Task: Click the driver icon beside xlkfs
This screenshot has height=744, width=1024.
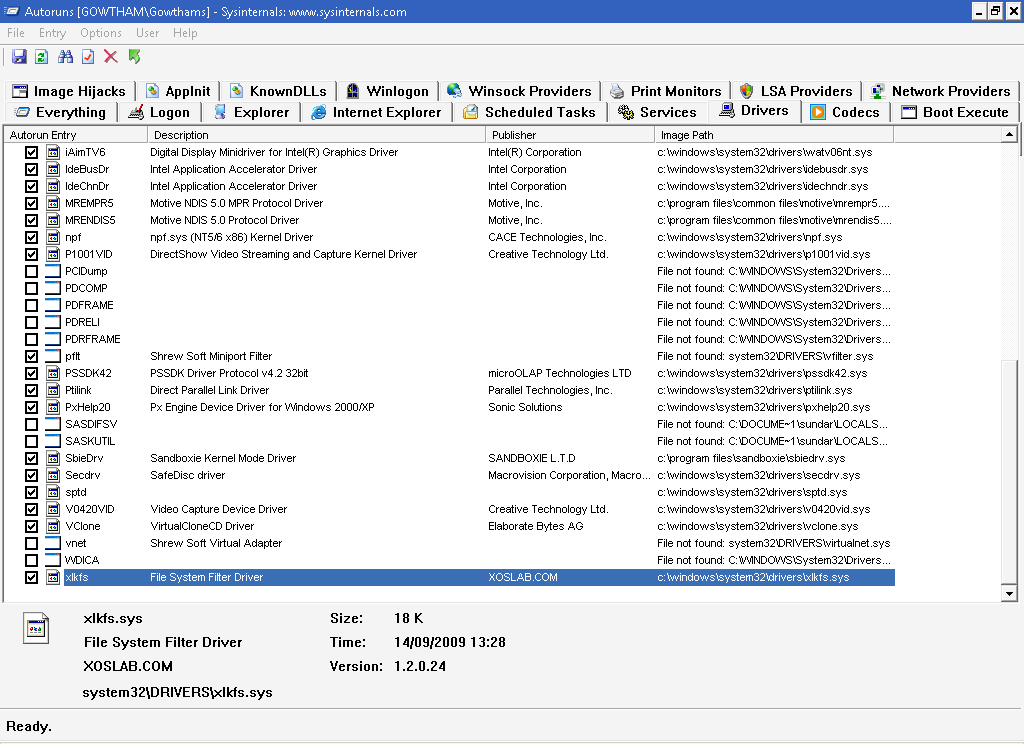Action: click(x=53, y=577)
